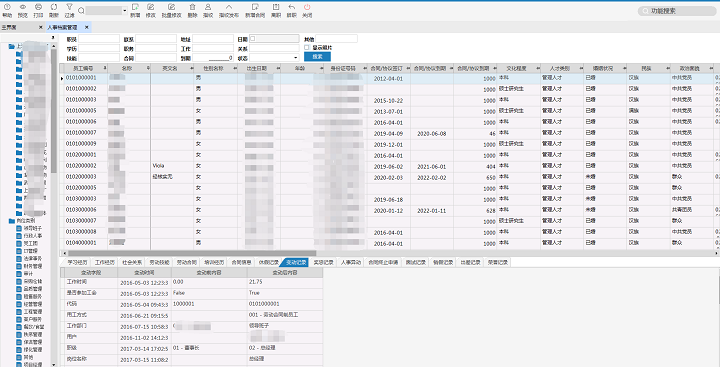This screenshot has height=367, width=720.
Task: Open 预览 preview from the toolbar
Action: (x=23, y=10)
